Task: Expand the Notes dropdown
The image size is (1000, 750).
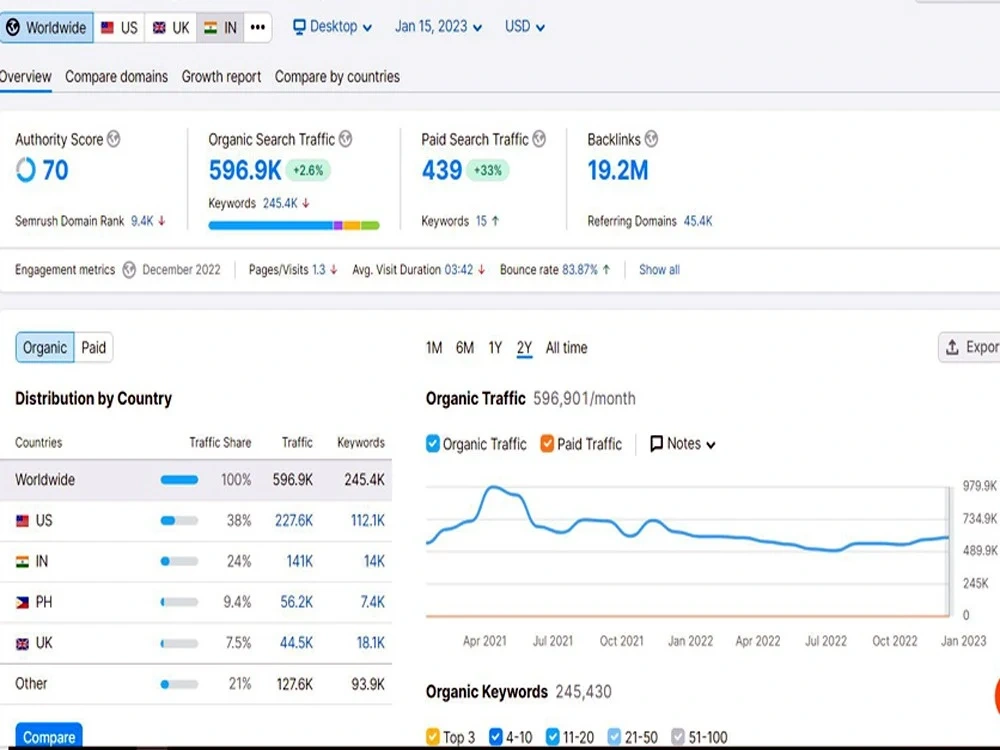Action: click(682, 443)
